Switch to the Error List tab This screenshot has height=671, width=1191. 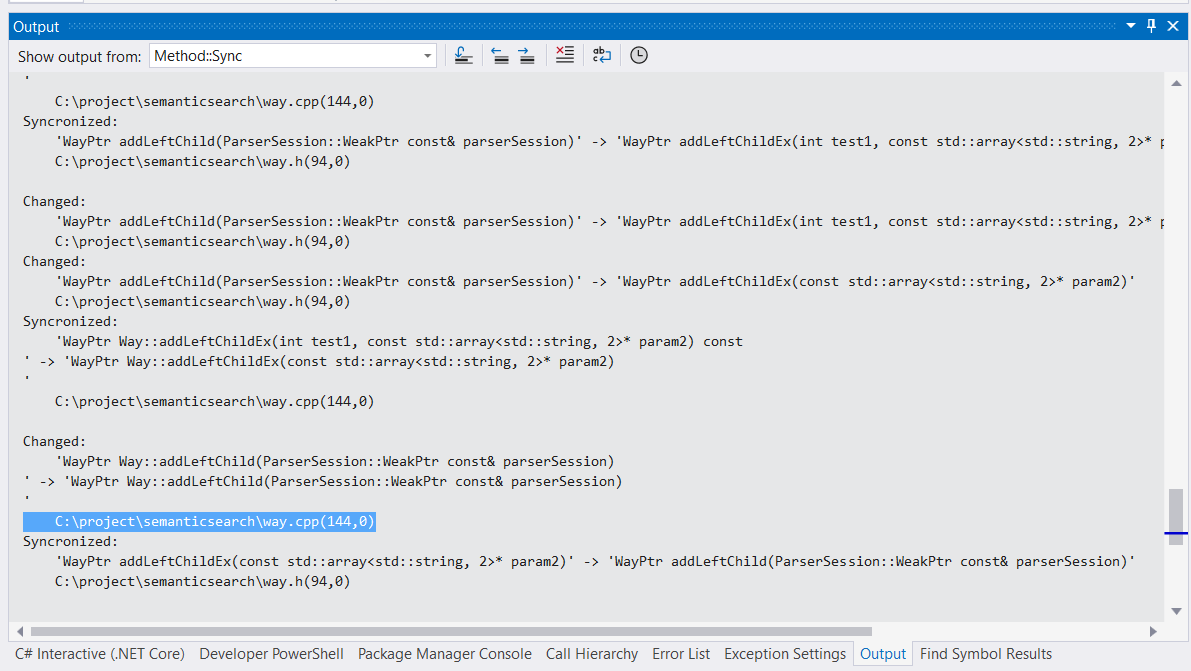681,654
